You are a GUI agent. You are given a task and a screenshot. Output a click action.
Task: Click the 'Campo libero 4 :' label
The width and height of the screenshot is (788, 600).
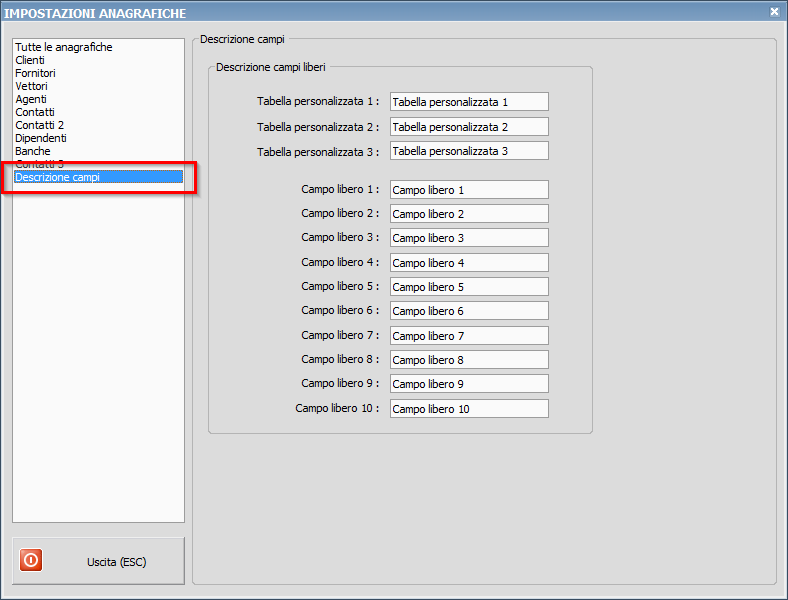(x=340, y=262)
